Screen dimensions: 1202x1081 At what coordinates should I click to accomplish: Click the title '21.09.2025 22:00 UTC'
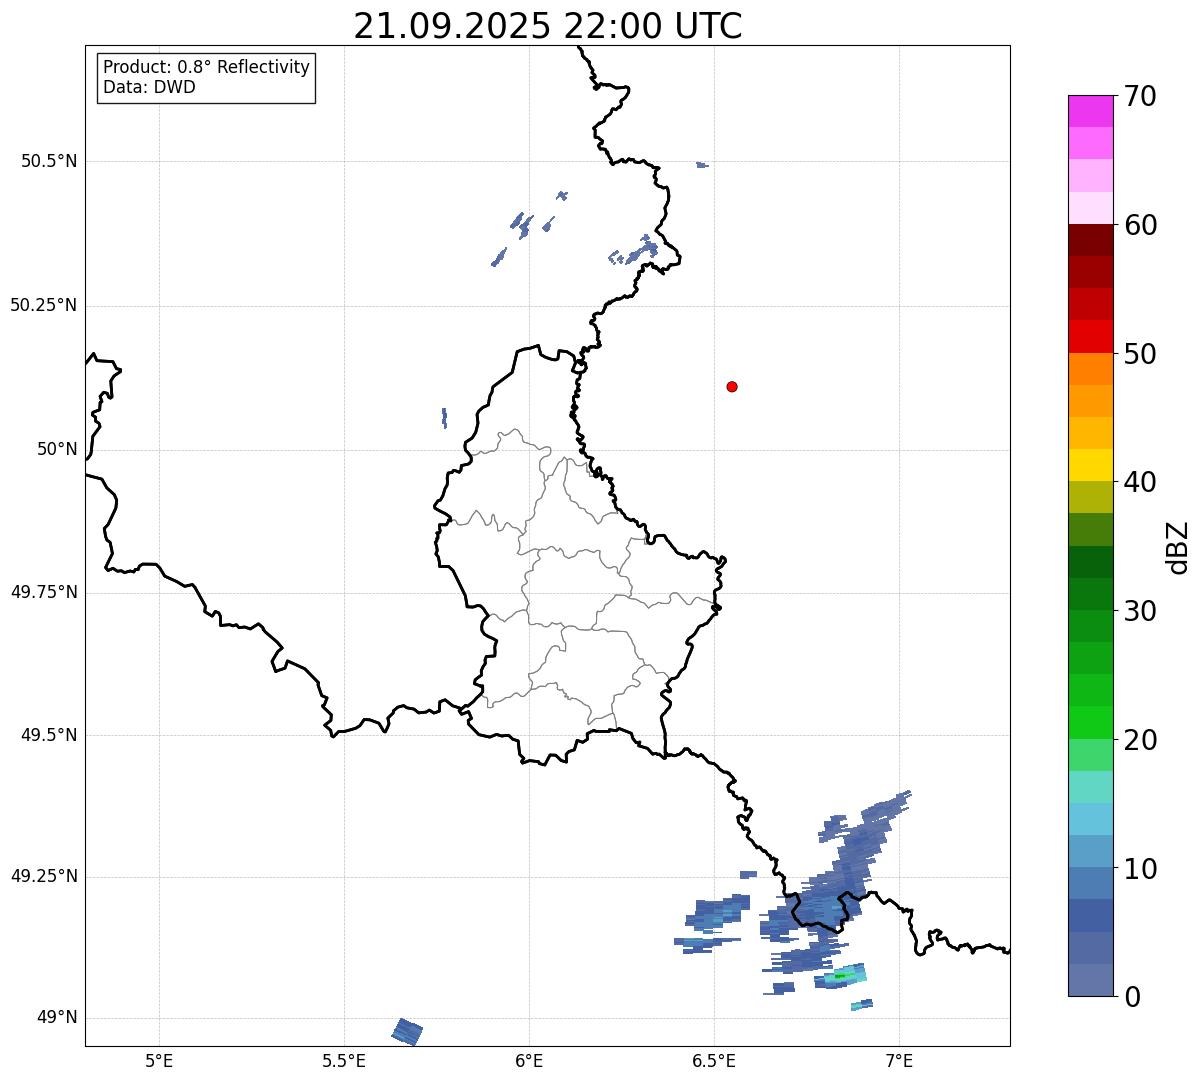[x=548, y=26]
